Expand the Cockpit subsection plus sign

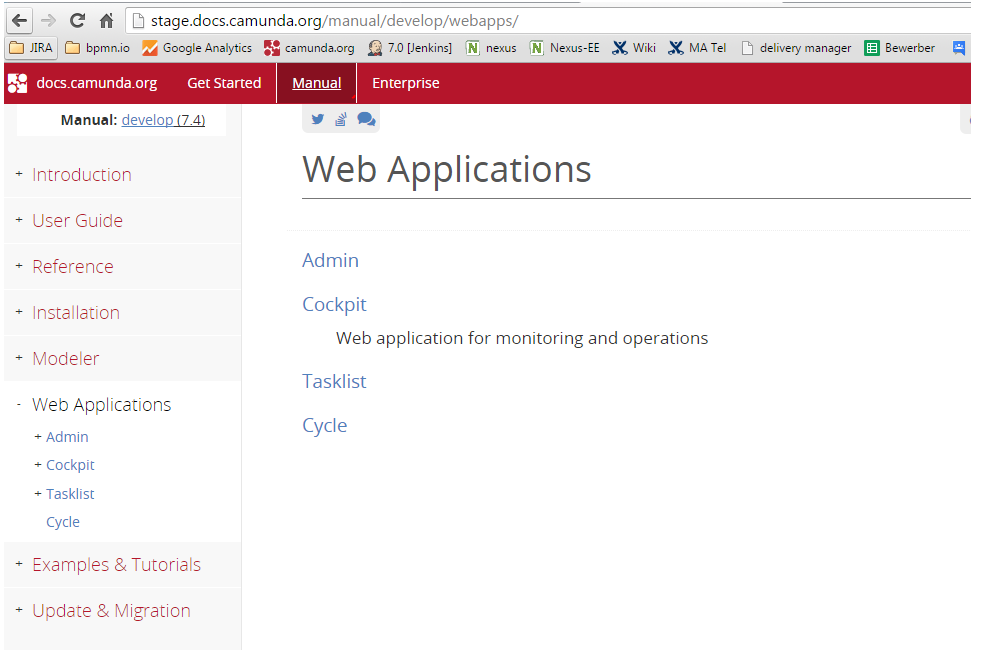(38, 465)
